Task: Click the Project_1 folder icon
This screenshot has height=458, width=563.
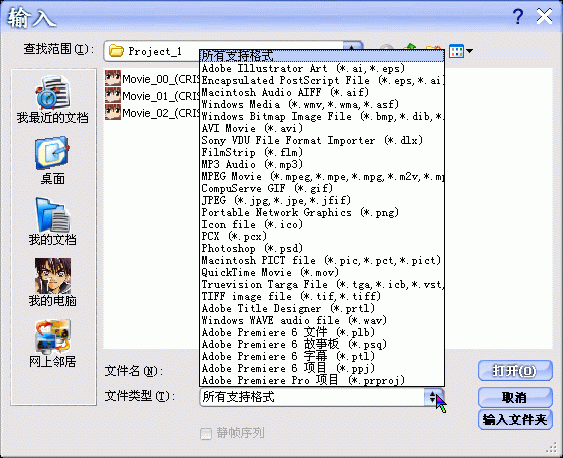Action: pos(116,51)
